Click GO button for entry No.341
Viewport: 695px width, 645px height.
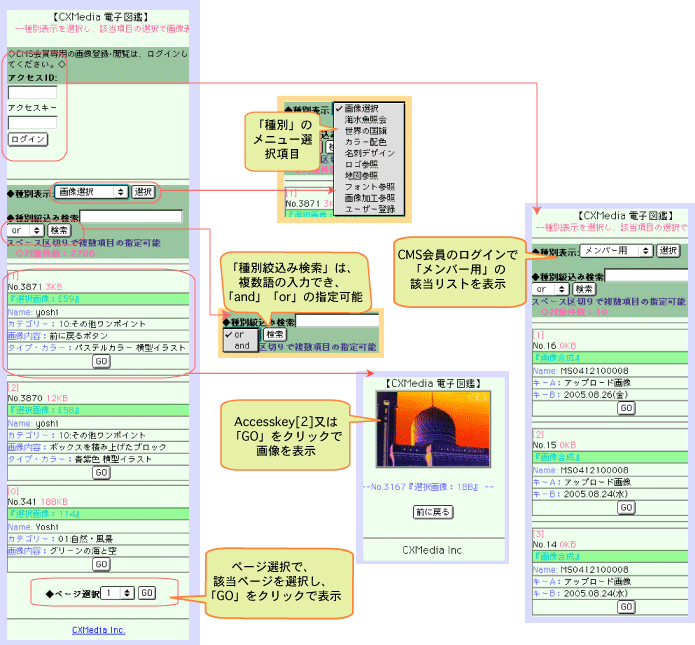pos(101,564)
